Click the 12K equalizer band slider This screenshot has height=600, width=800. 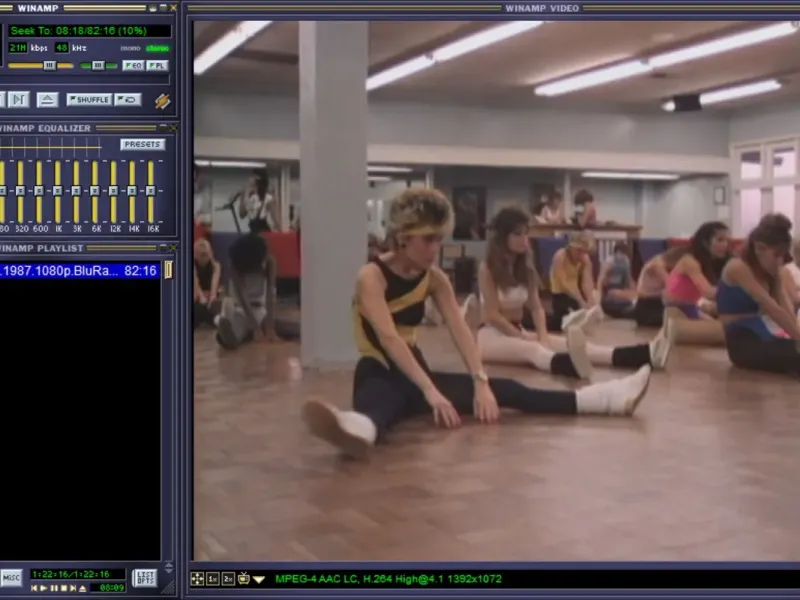(113, 191)
